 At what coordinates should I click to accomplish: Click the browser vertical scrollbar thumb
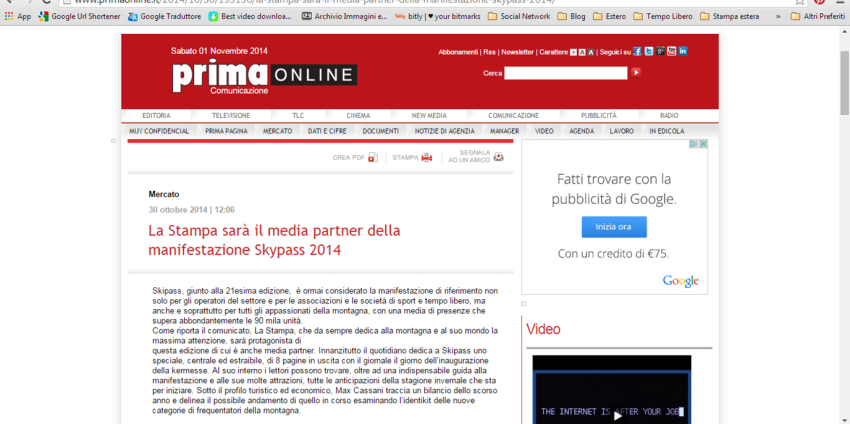click(845, 82)
